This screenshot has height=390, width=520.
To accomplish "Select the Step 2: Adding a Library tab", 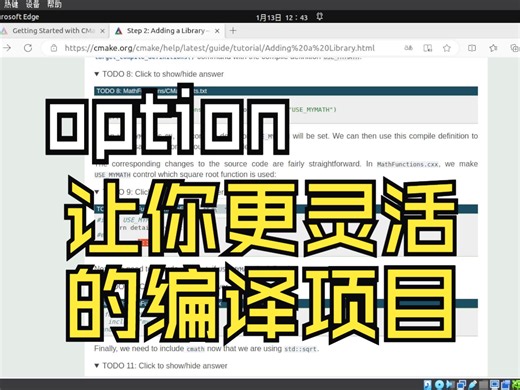I will (167, 31).
